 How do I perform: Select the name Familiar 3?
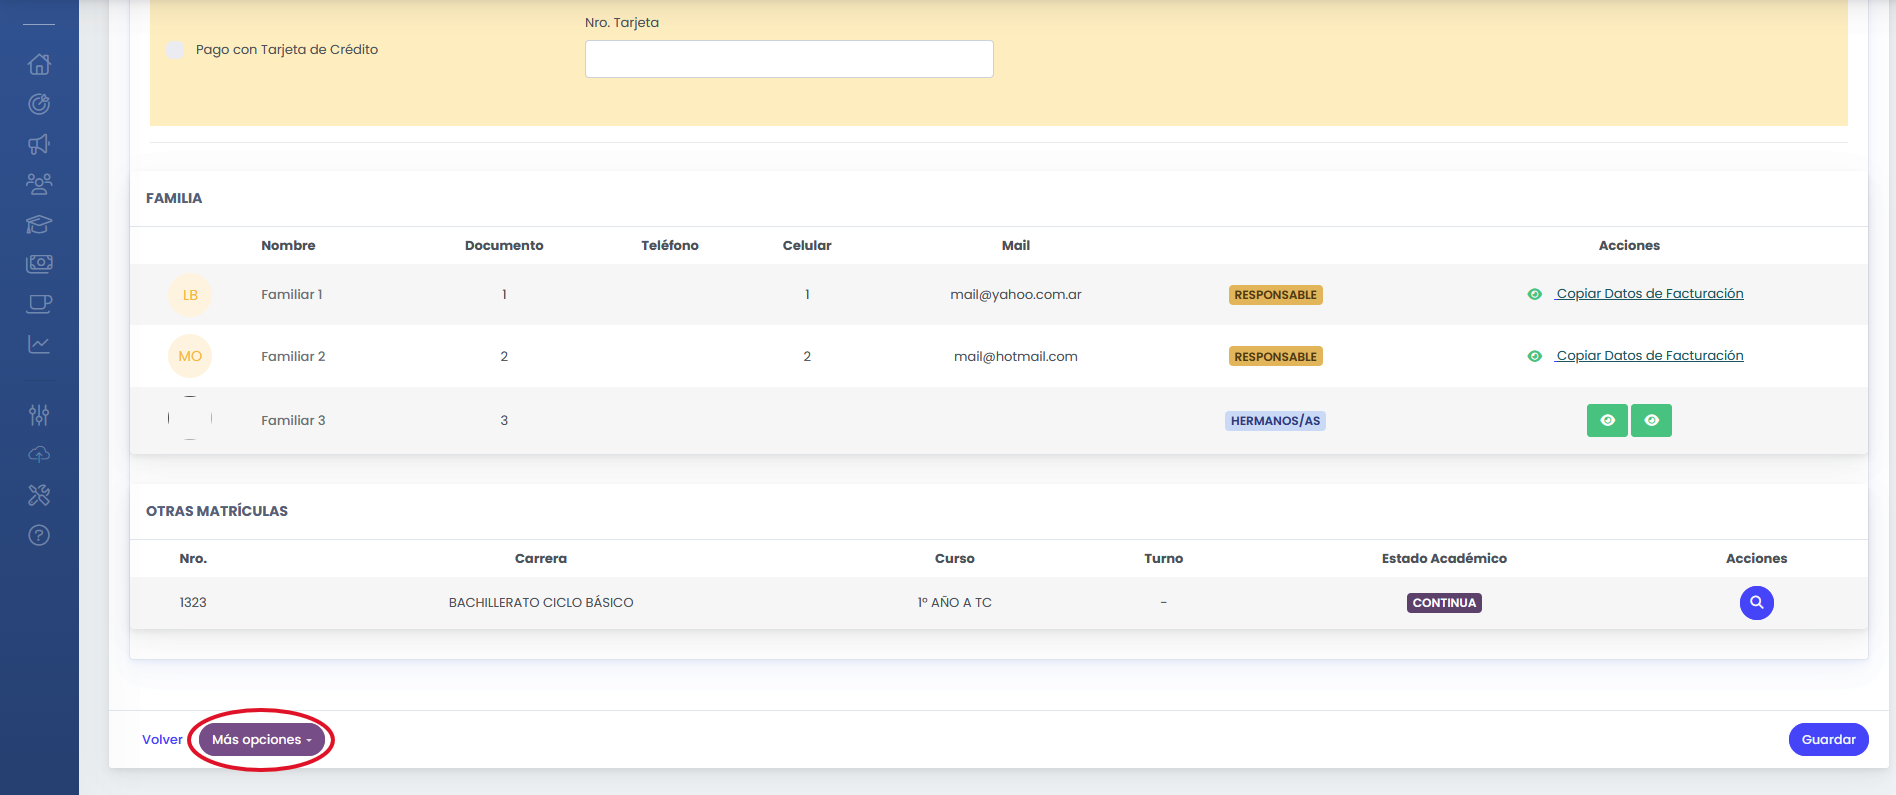pyautogui.click(x=293, y=421)
